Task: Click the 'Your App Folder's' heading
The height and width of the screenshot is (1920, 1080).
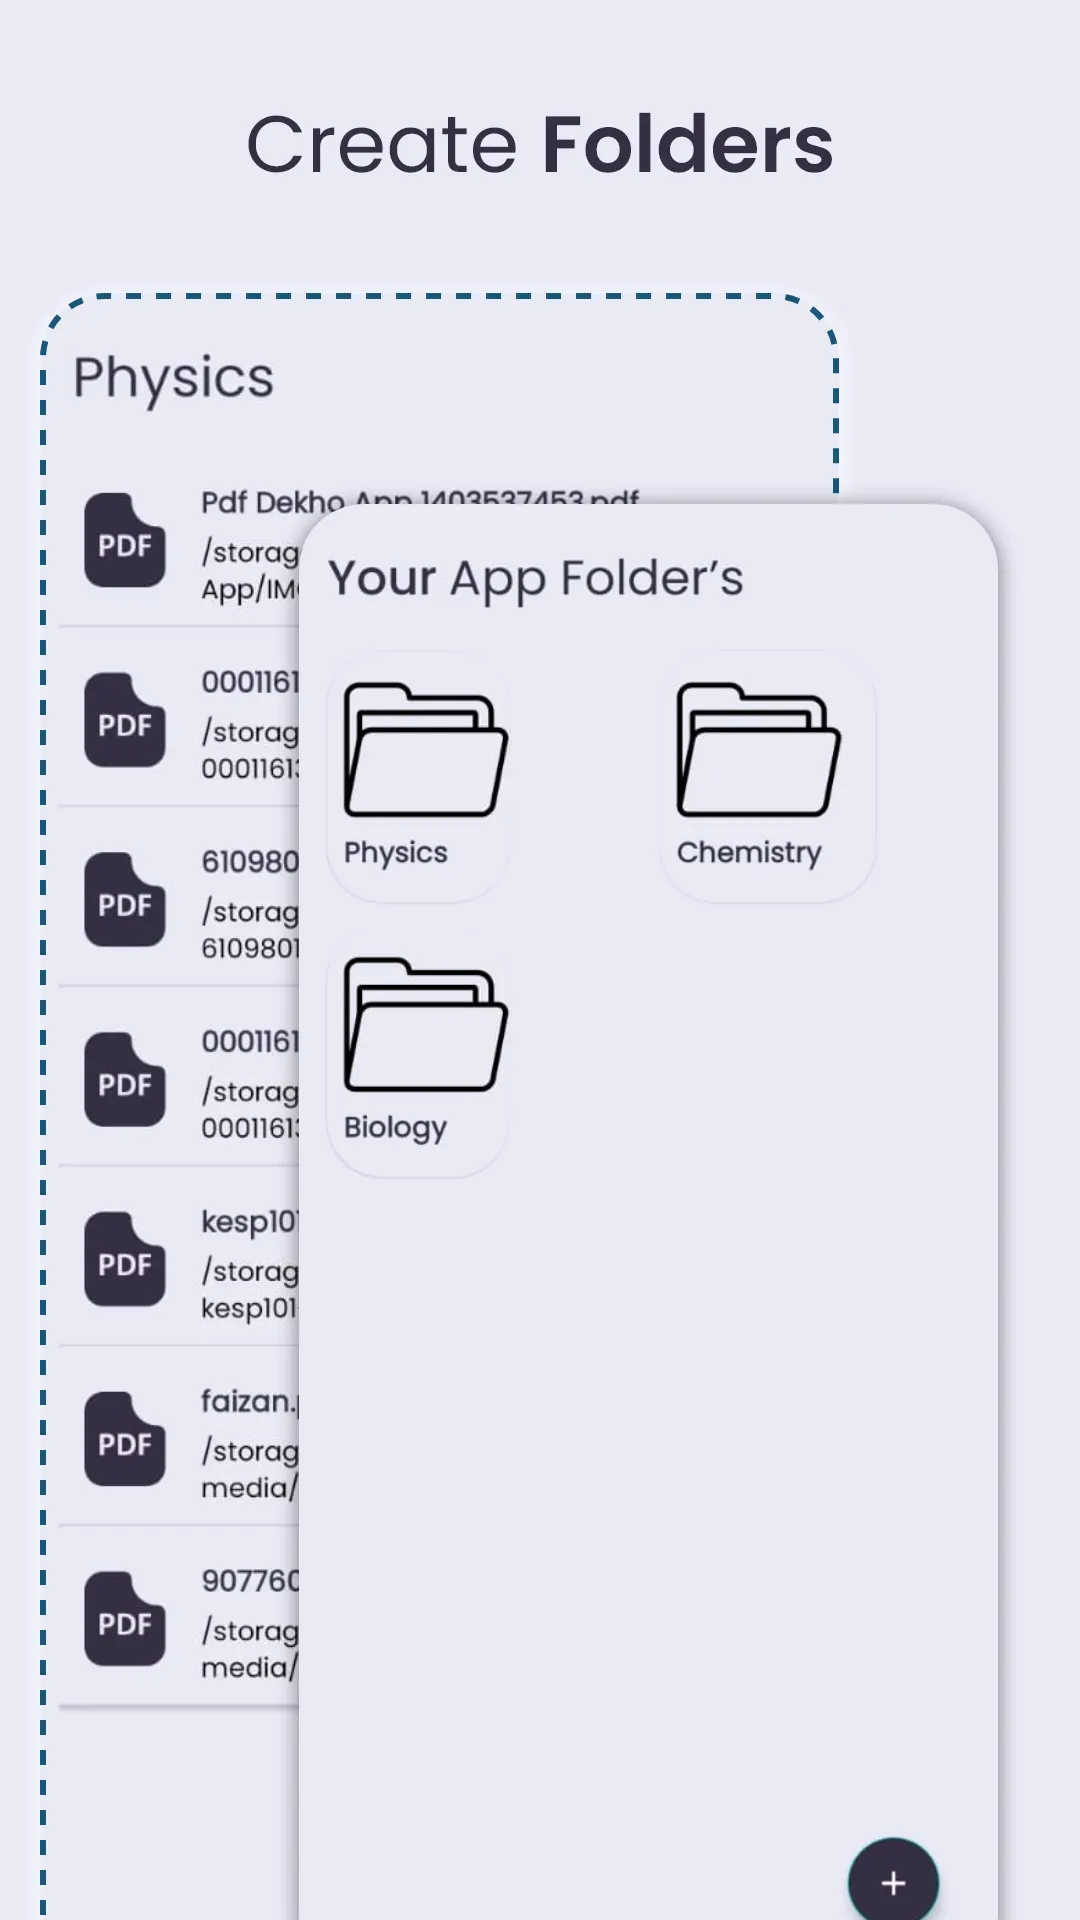Action: [x=536, y=579]
